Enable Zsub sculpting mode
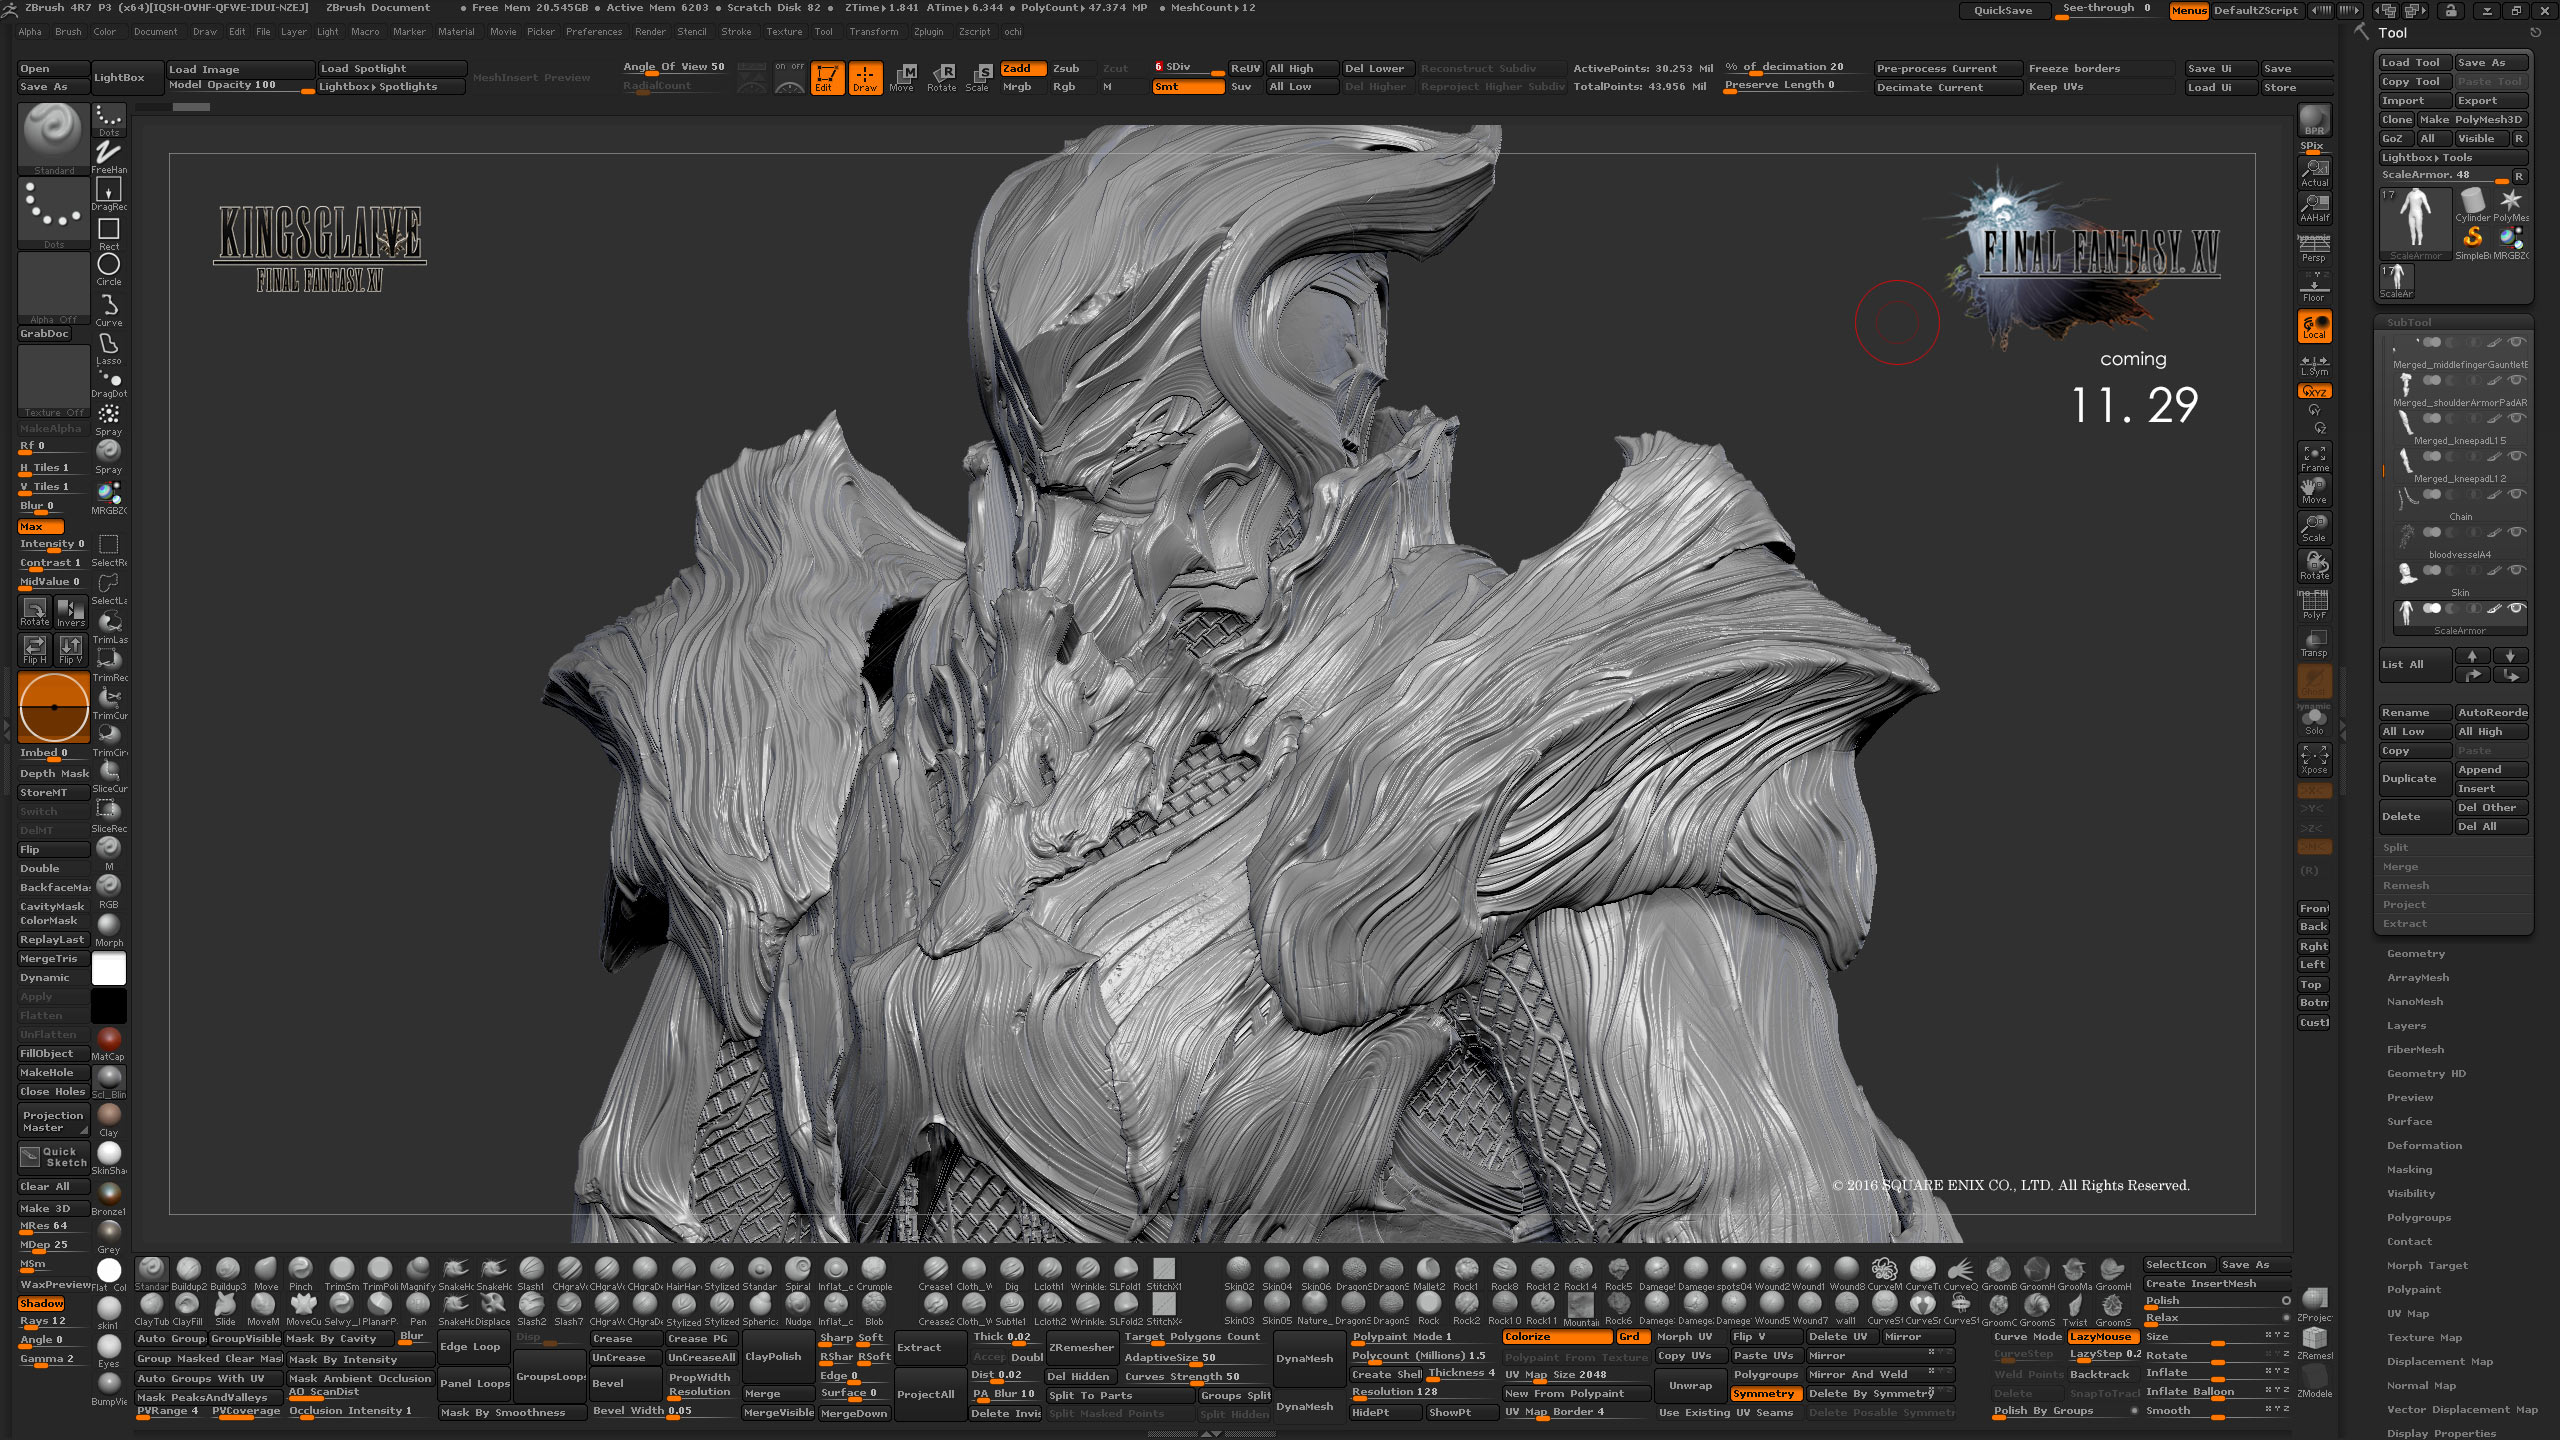 coord(1066,68)
